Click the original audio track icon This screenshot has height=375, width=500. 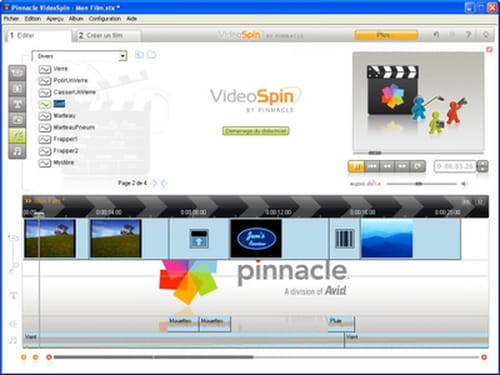[13, 268]
